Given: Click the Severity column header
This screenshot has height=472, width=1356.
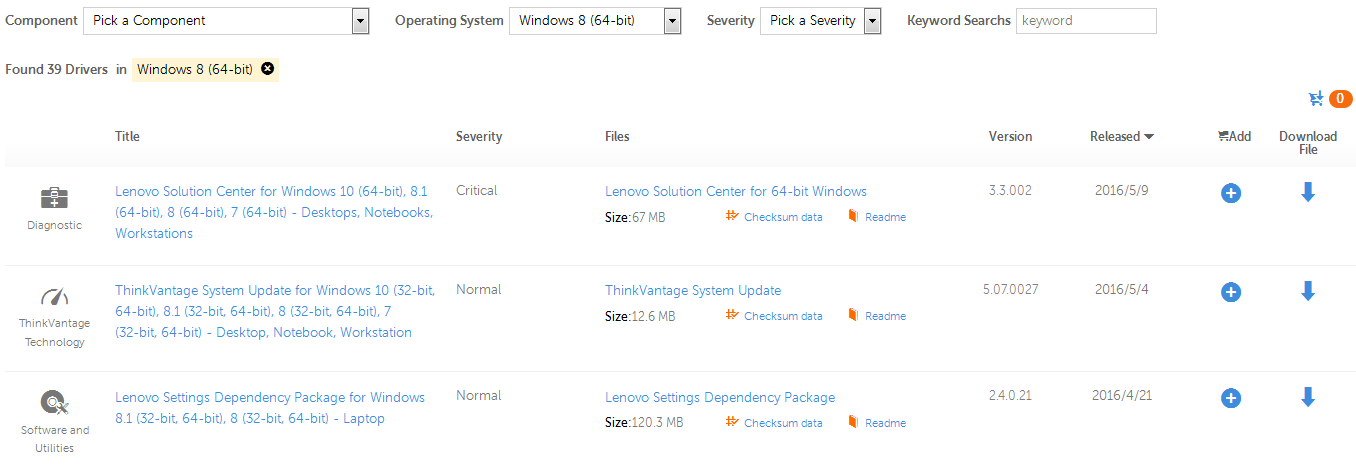Looking at the screenshot, I should coord(479,137).
